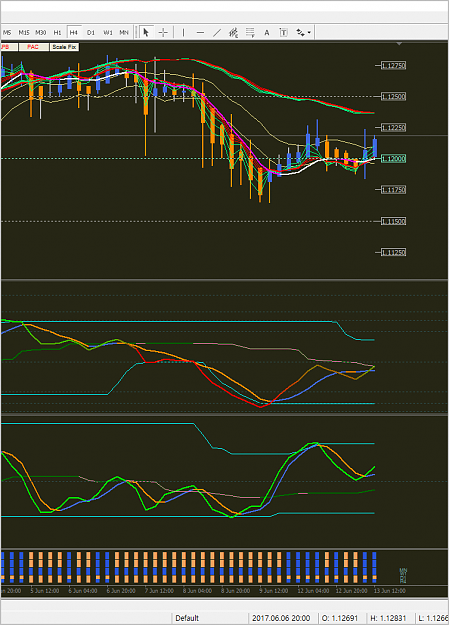This screenshot has height=625, width=449.
Task: Click the PAC chart button
Action: 33,47
